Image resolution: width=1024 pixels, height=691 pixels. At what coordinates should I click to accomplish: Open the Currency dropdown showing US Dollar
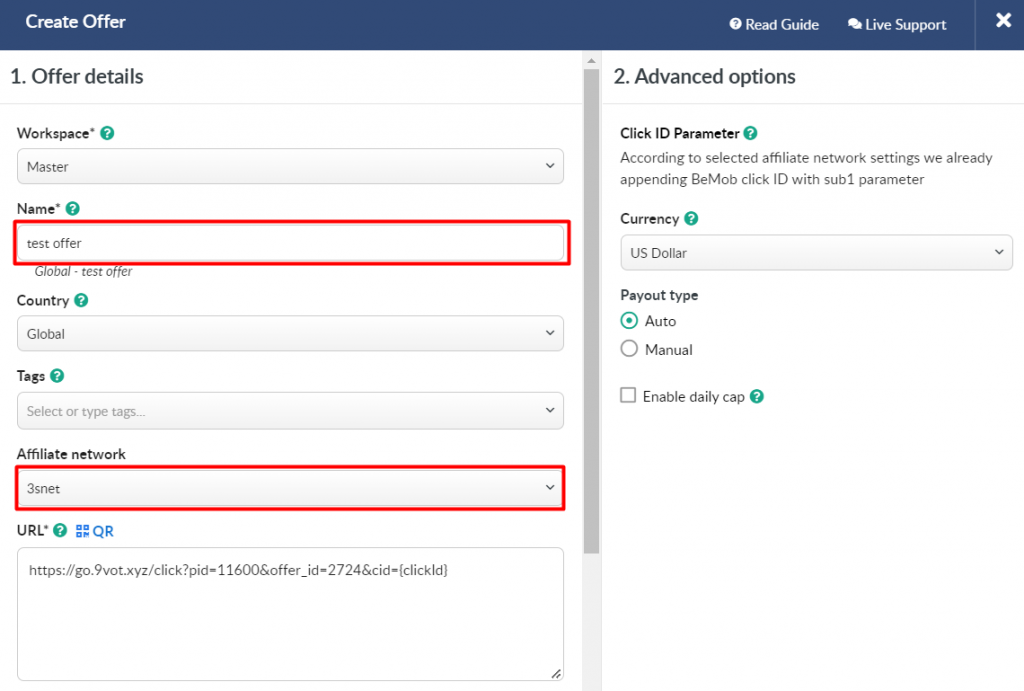pyautogui.click(x=816, y=253)
